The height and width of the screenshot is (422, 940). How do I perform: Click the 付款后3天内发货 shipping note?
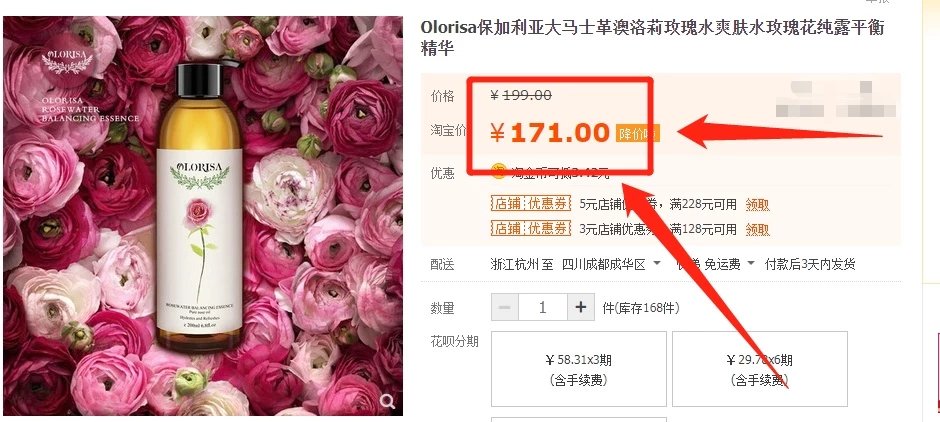point(810,264)
